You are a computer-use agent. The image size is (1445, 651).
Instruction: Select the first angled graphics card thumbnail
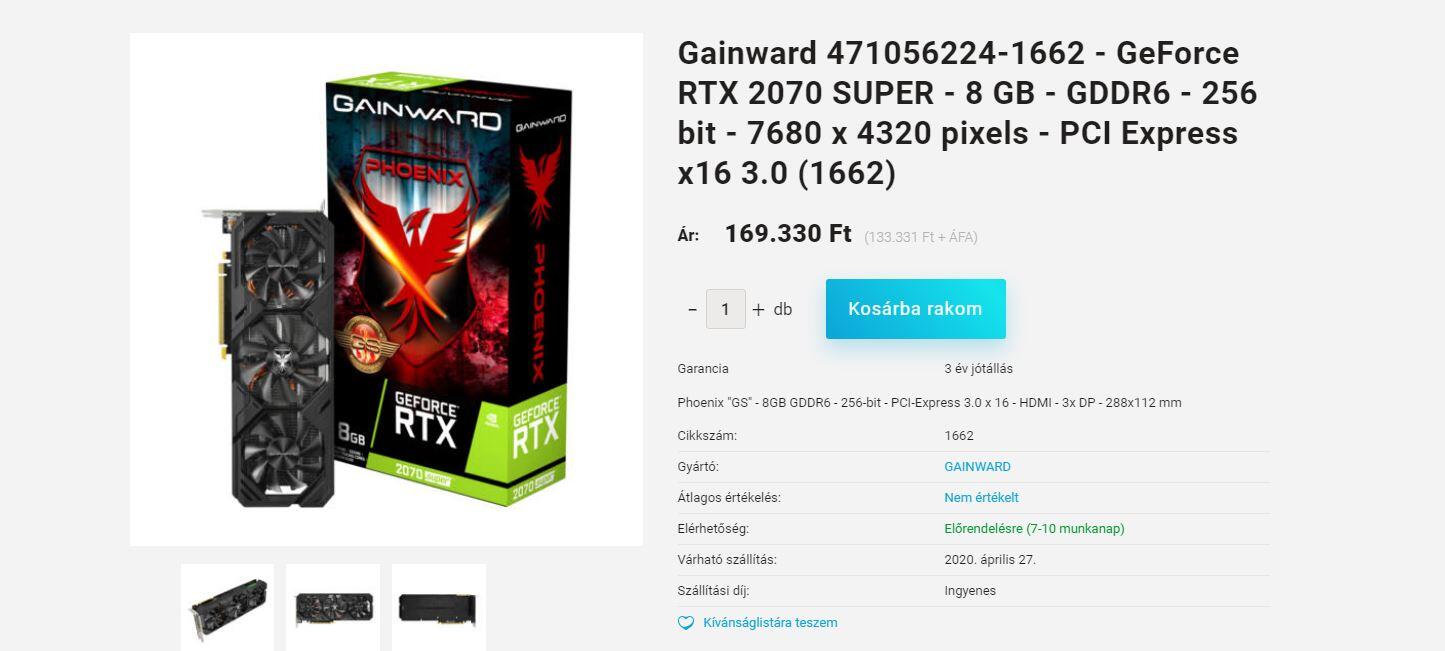(x=227, y=607)
